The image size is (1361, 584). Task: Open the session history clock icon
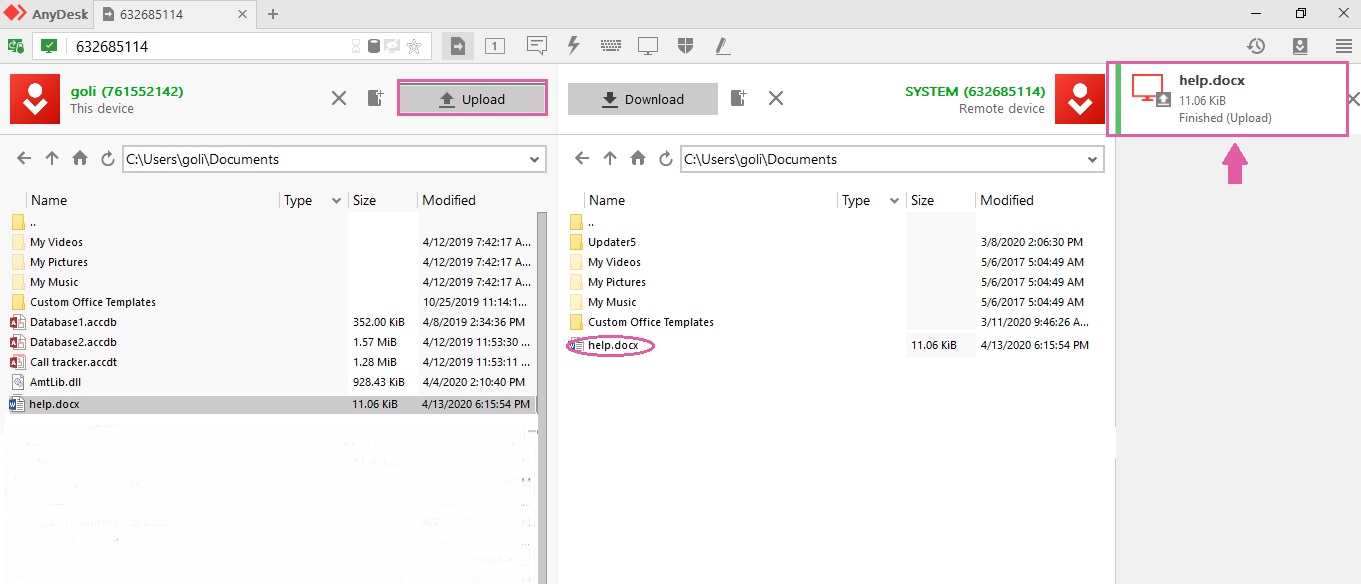pos(1256,46)
